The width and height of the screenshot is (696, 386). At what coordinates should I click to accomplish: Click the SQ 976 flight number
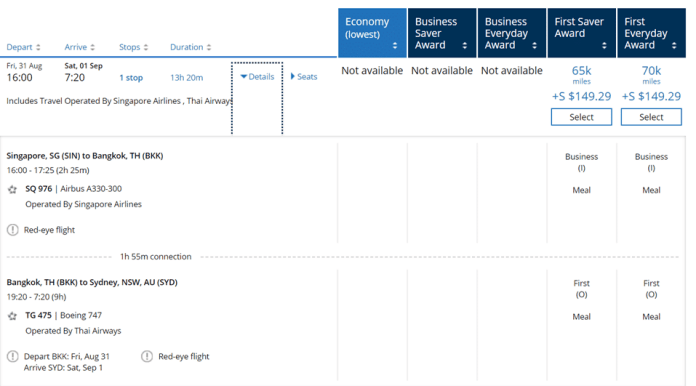(x=39, y=189)
